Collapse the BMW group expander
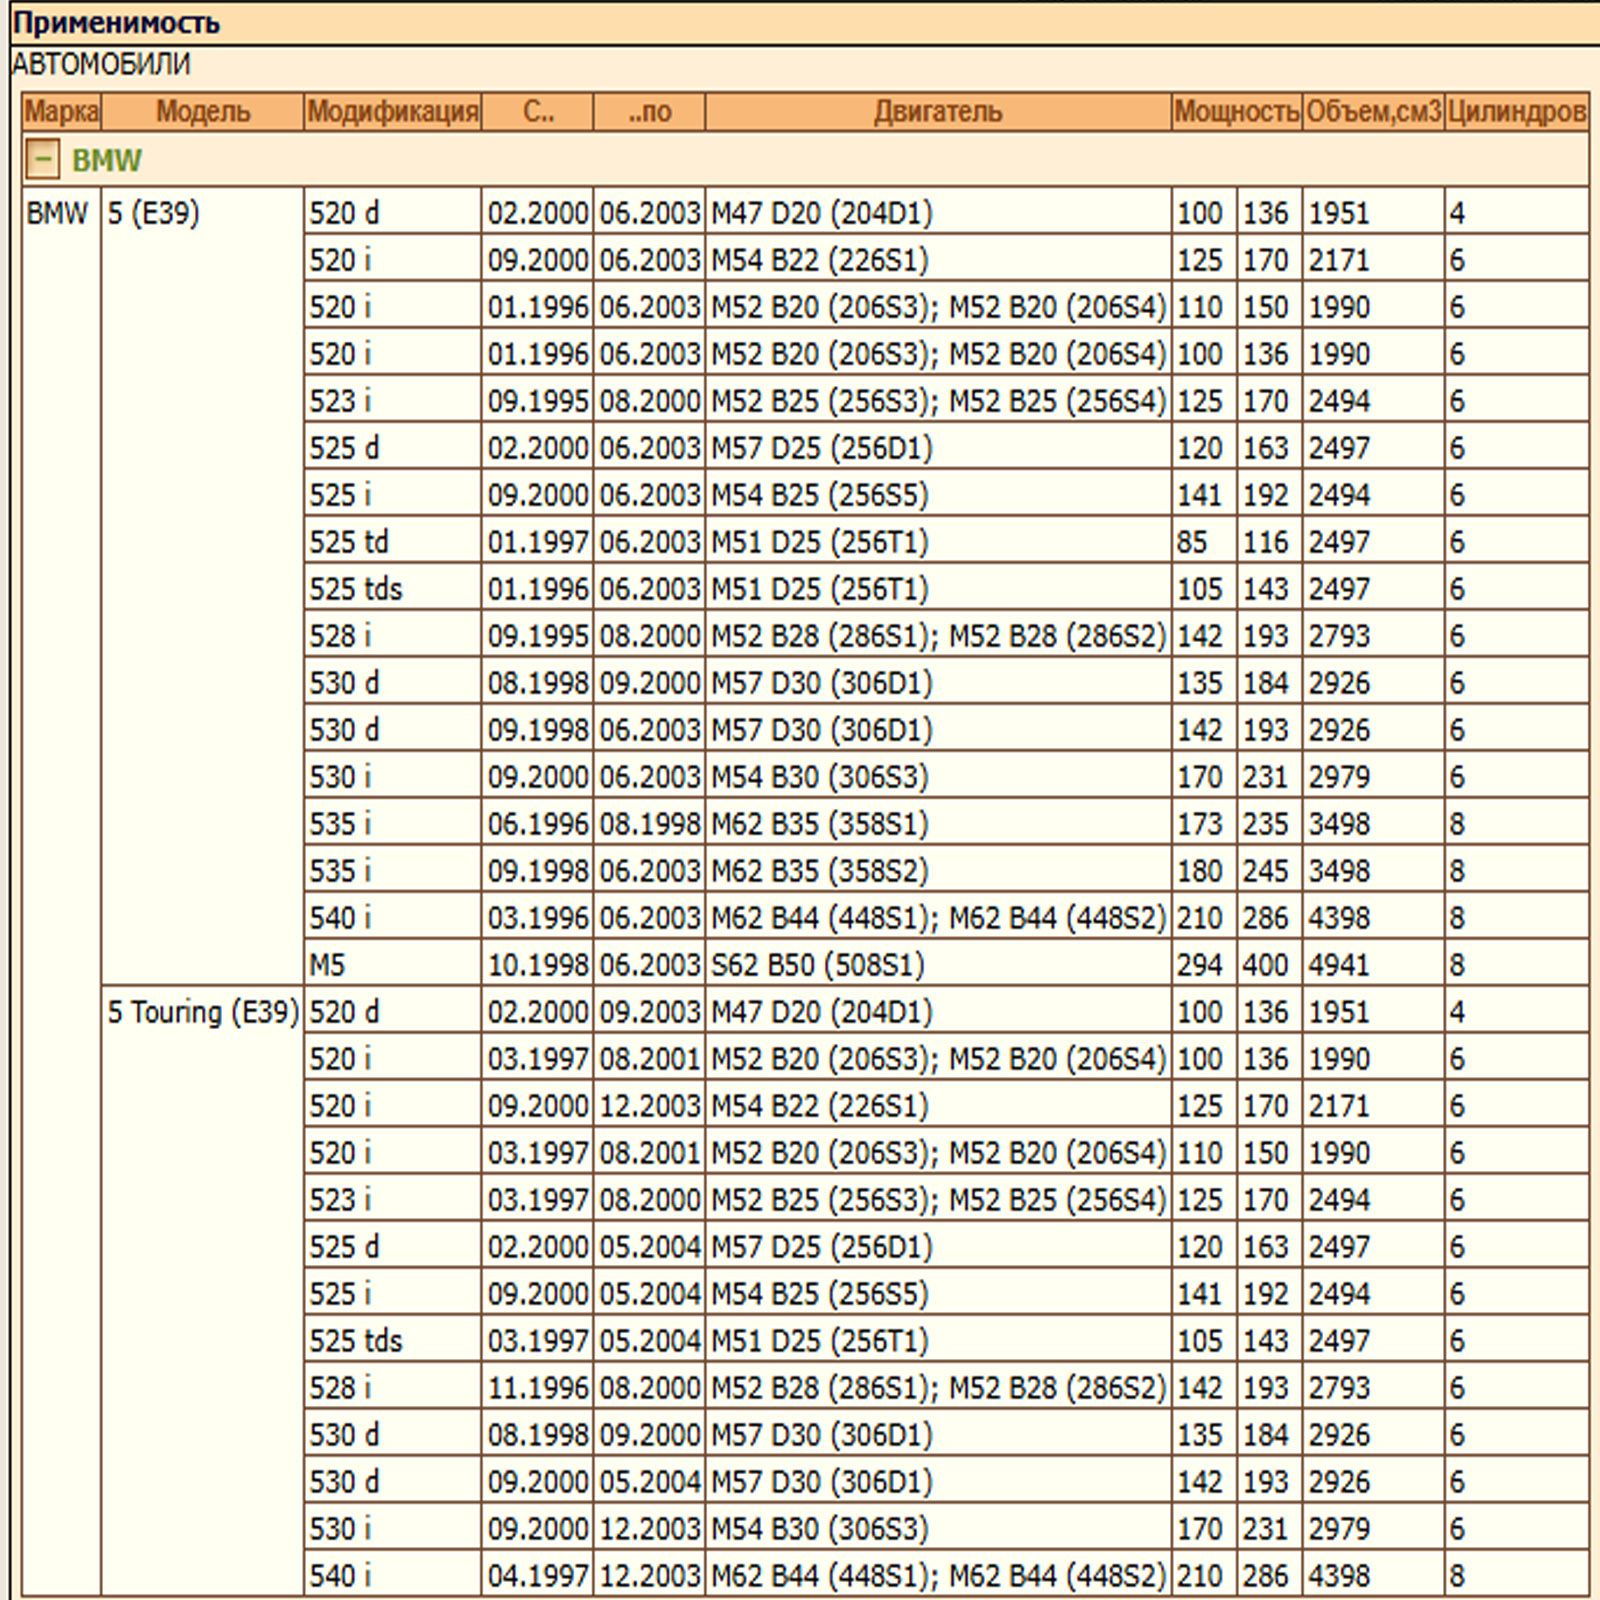Viewport: 1600px width, 1600px height. click(x=42, y=159)
